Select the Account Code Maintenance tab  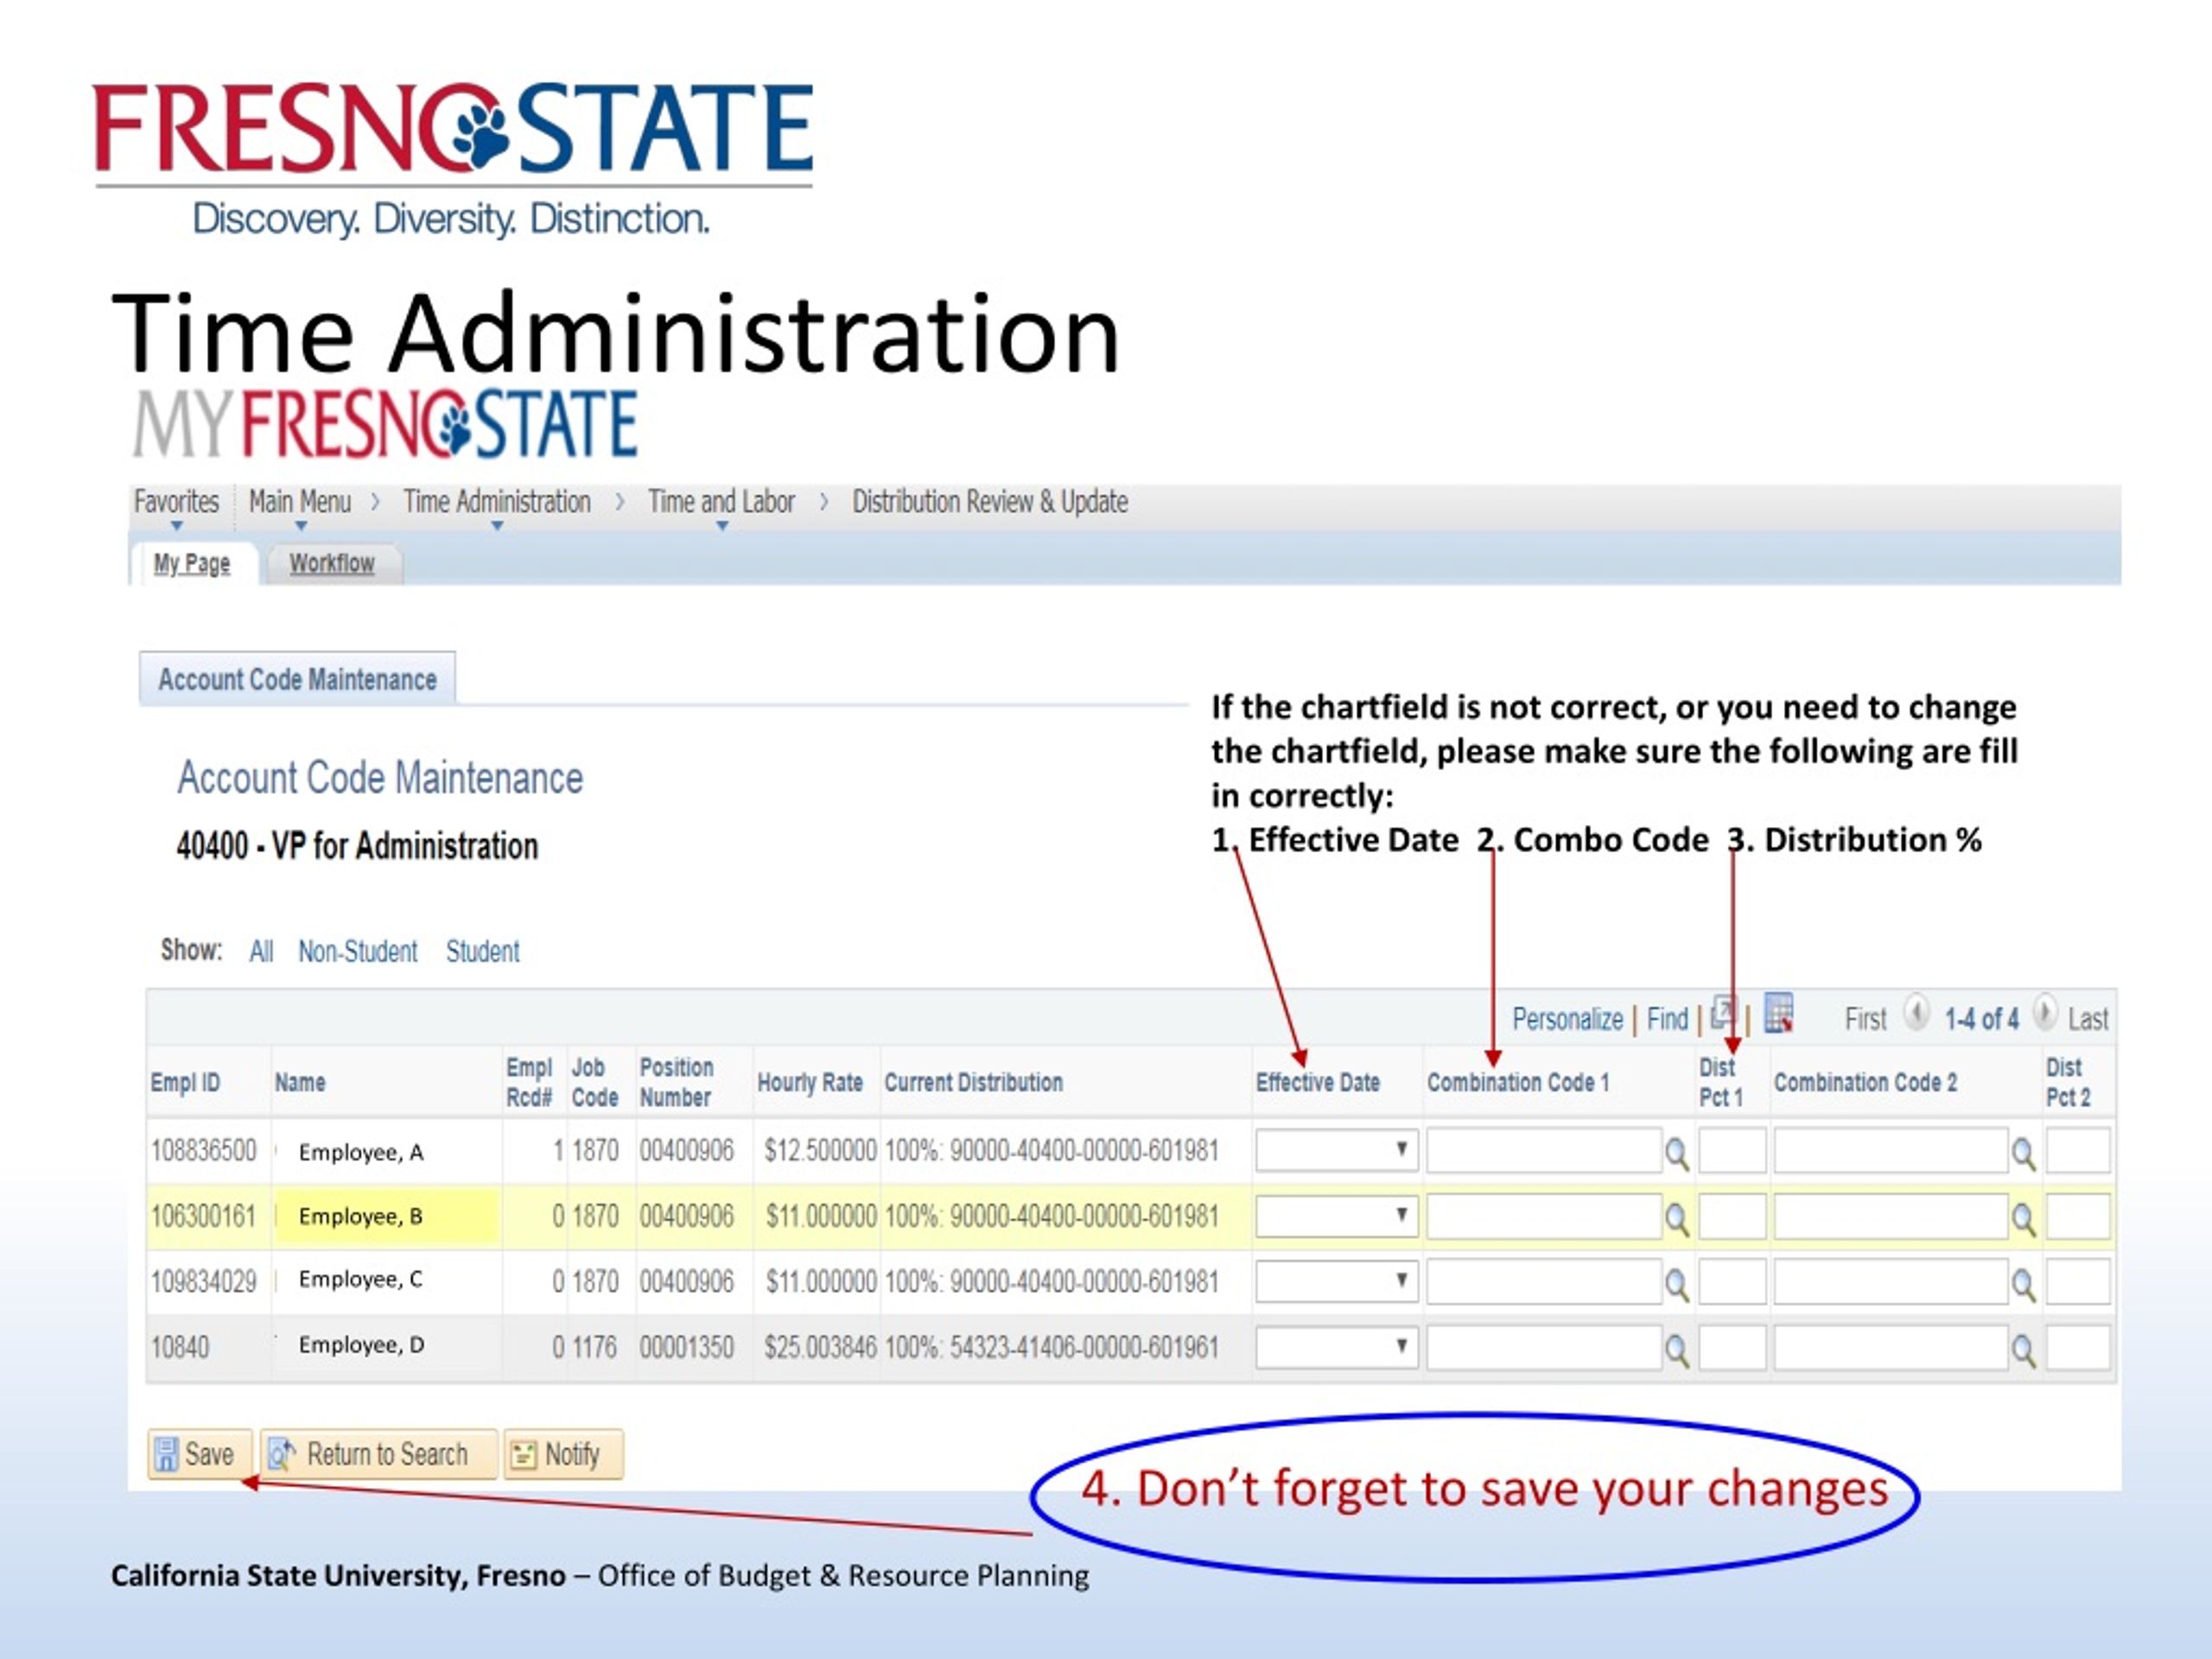[x=297, y=679]
